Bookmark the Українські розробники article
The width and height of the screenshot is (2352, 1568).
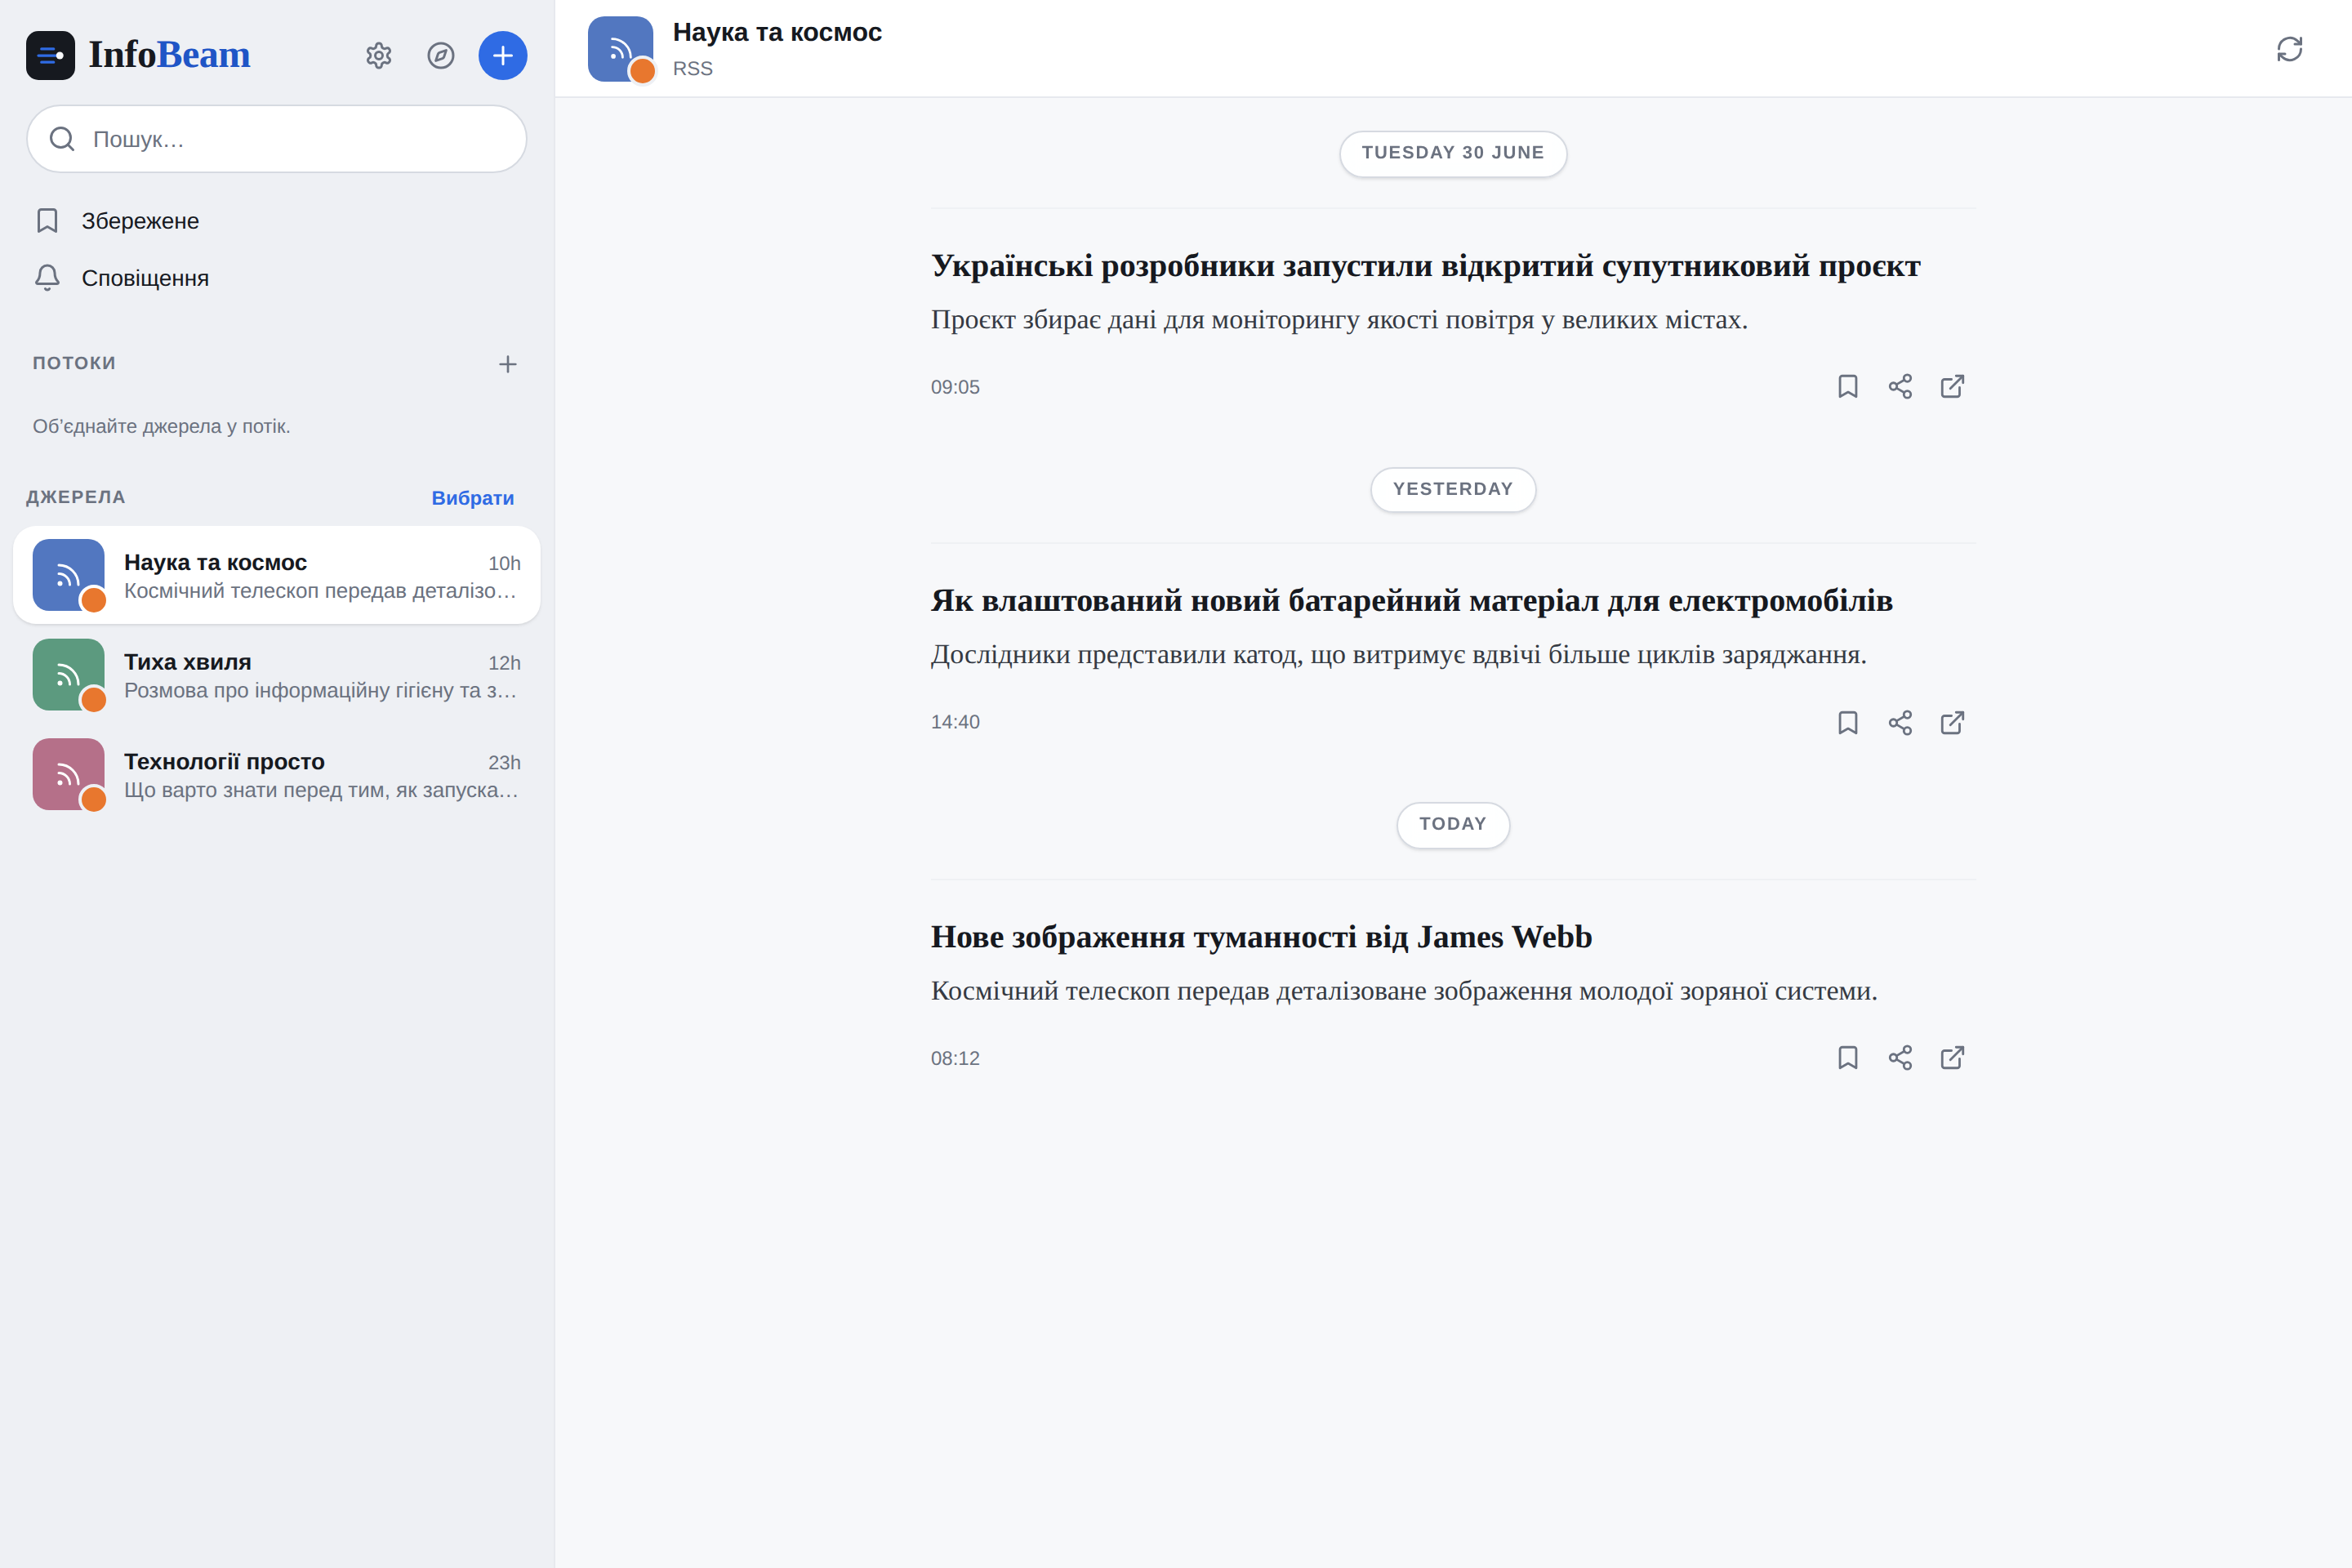pyautogui.click(x=1848, y=387)
